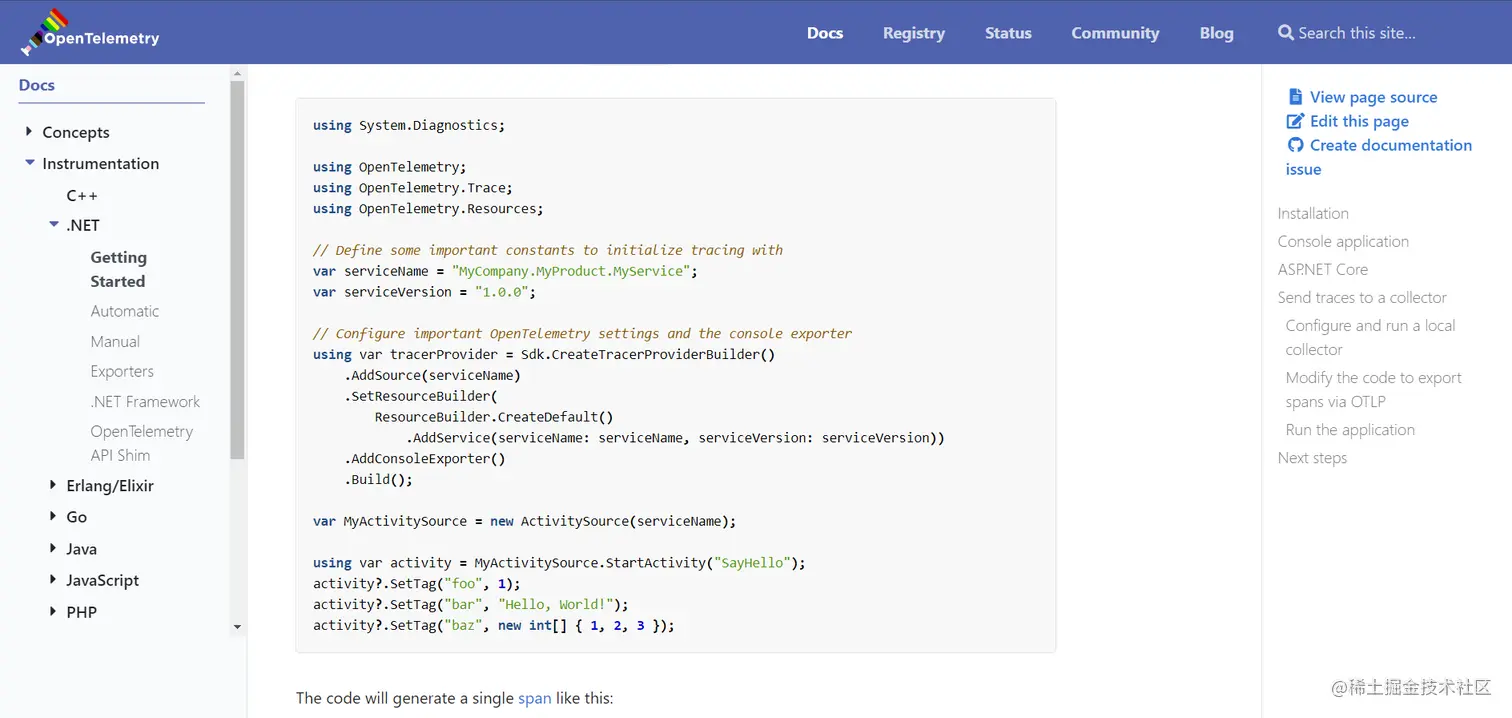Open the Exporters sidebar page

[122, 371]
